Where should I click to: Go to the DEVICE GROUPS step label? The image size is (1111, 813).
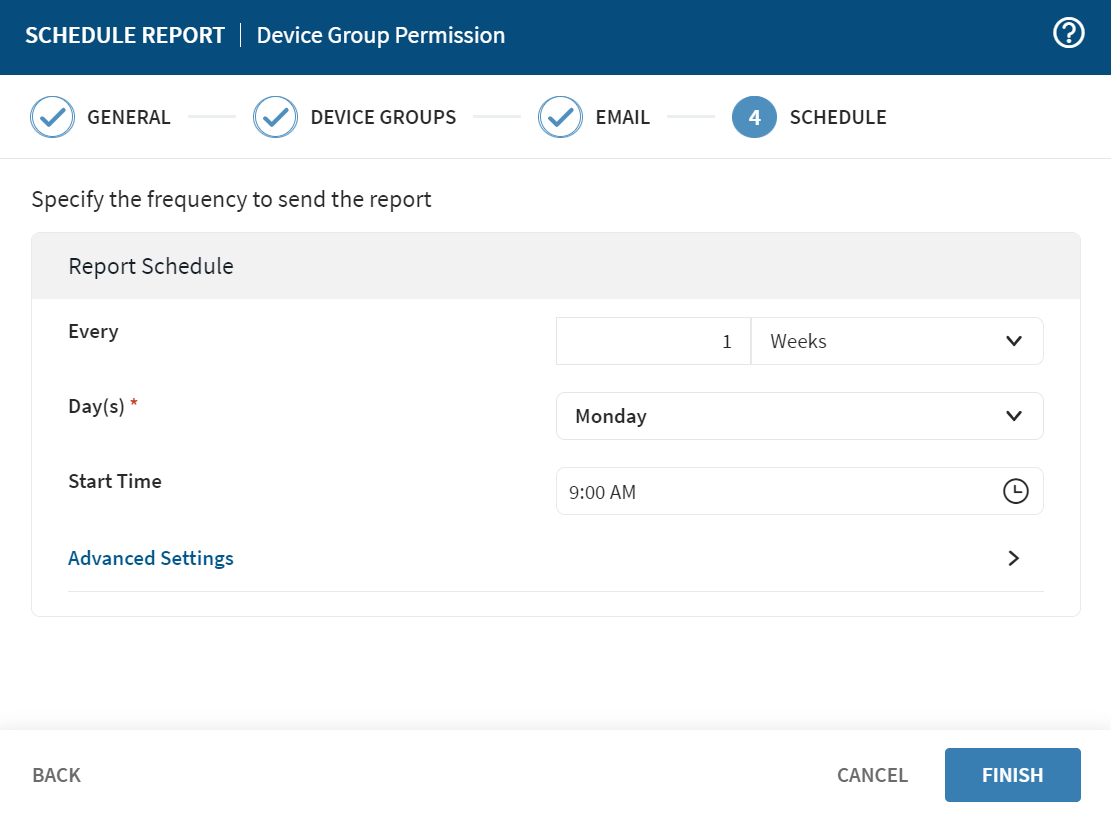point(383,117)
